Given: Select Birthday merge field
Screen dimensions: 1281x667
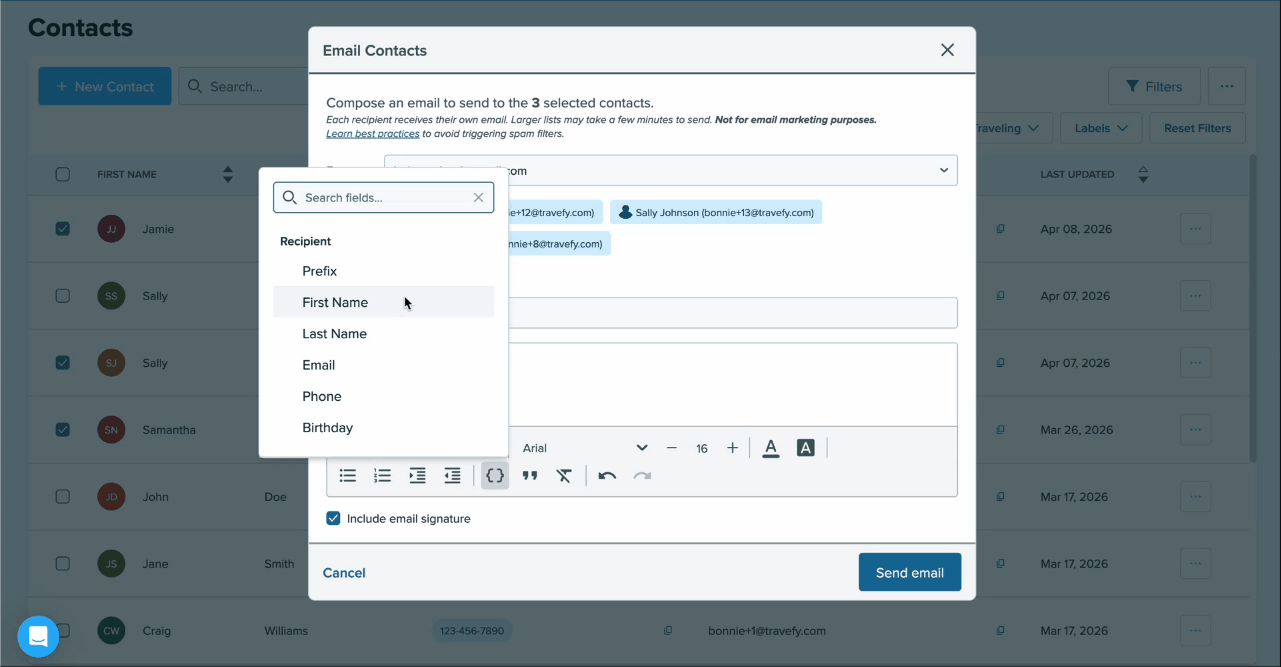Looking at the screenshot, I should tap(384, 428).
